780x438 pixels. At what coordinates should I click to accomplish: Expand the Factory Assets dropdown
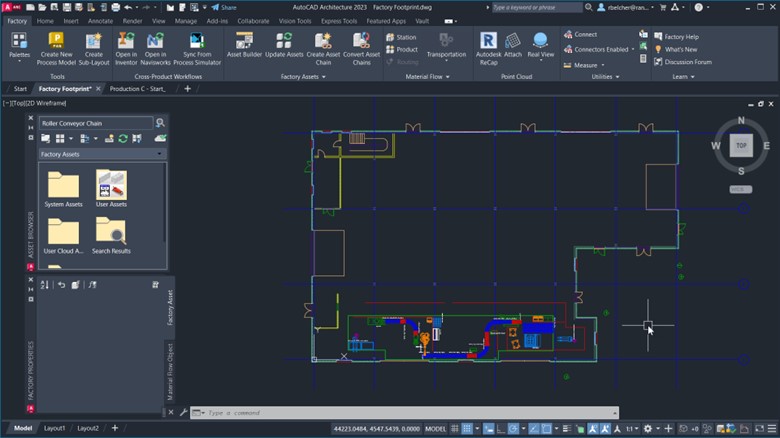[x=102, y=154]
